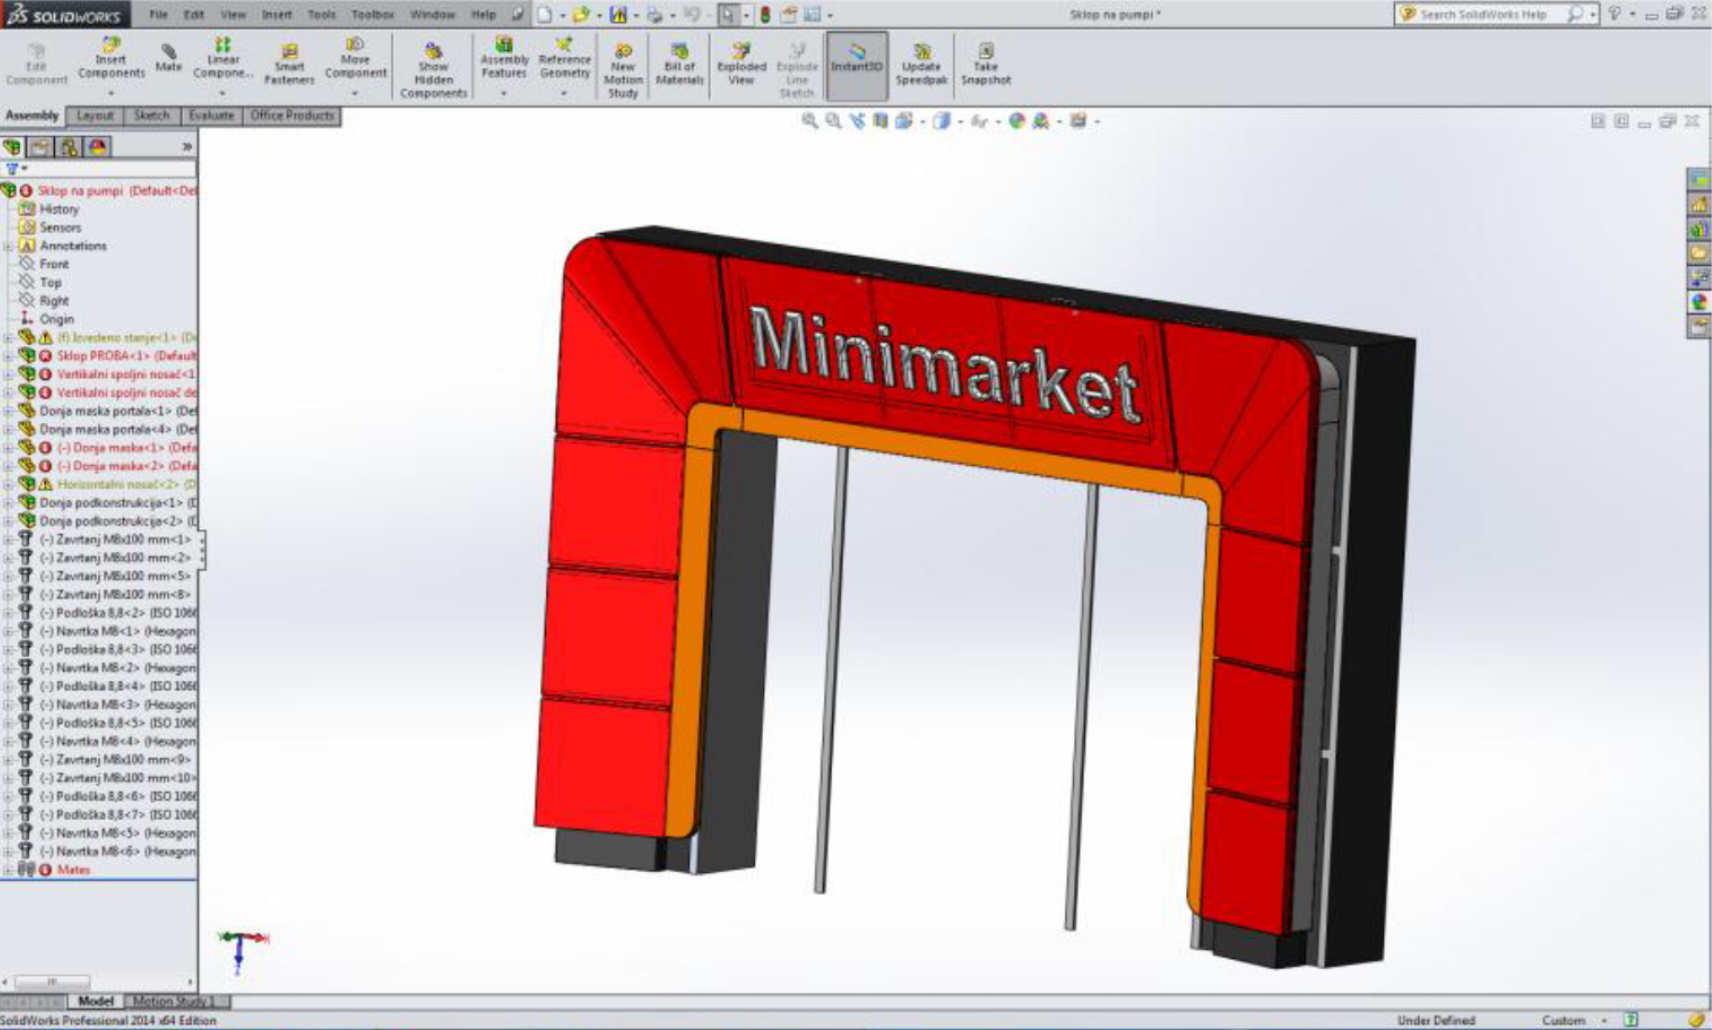Start a New Motion Study
This screenshot has width=1712, height=1030.
coord(622,69)
